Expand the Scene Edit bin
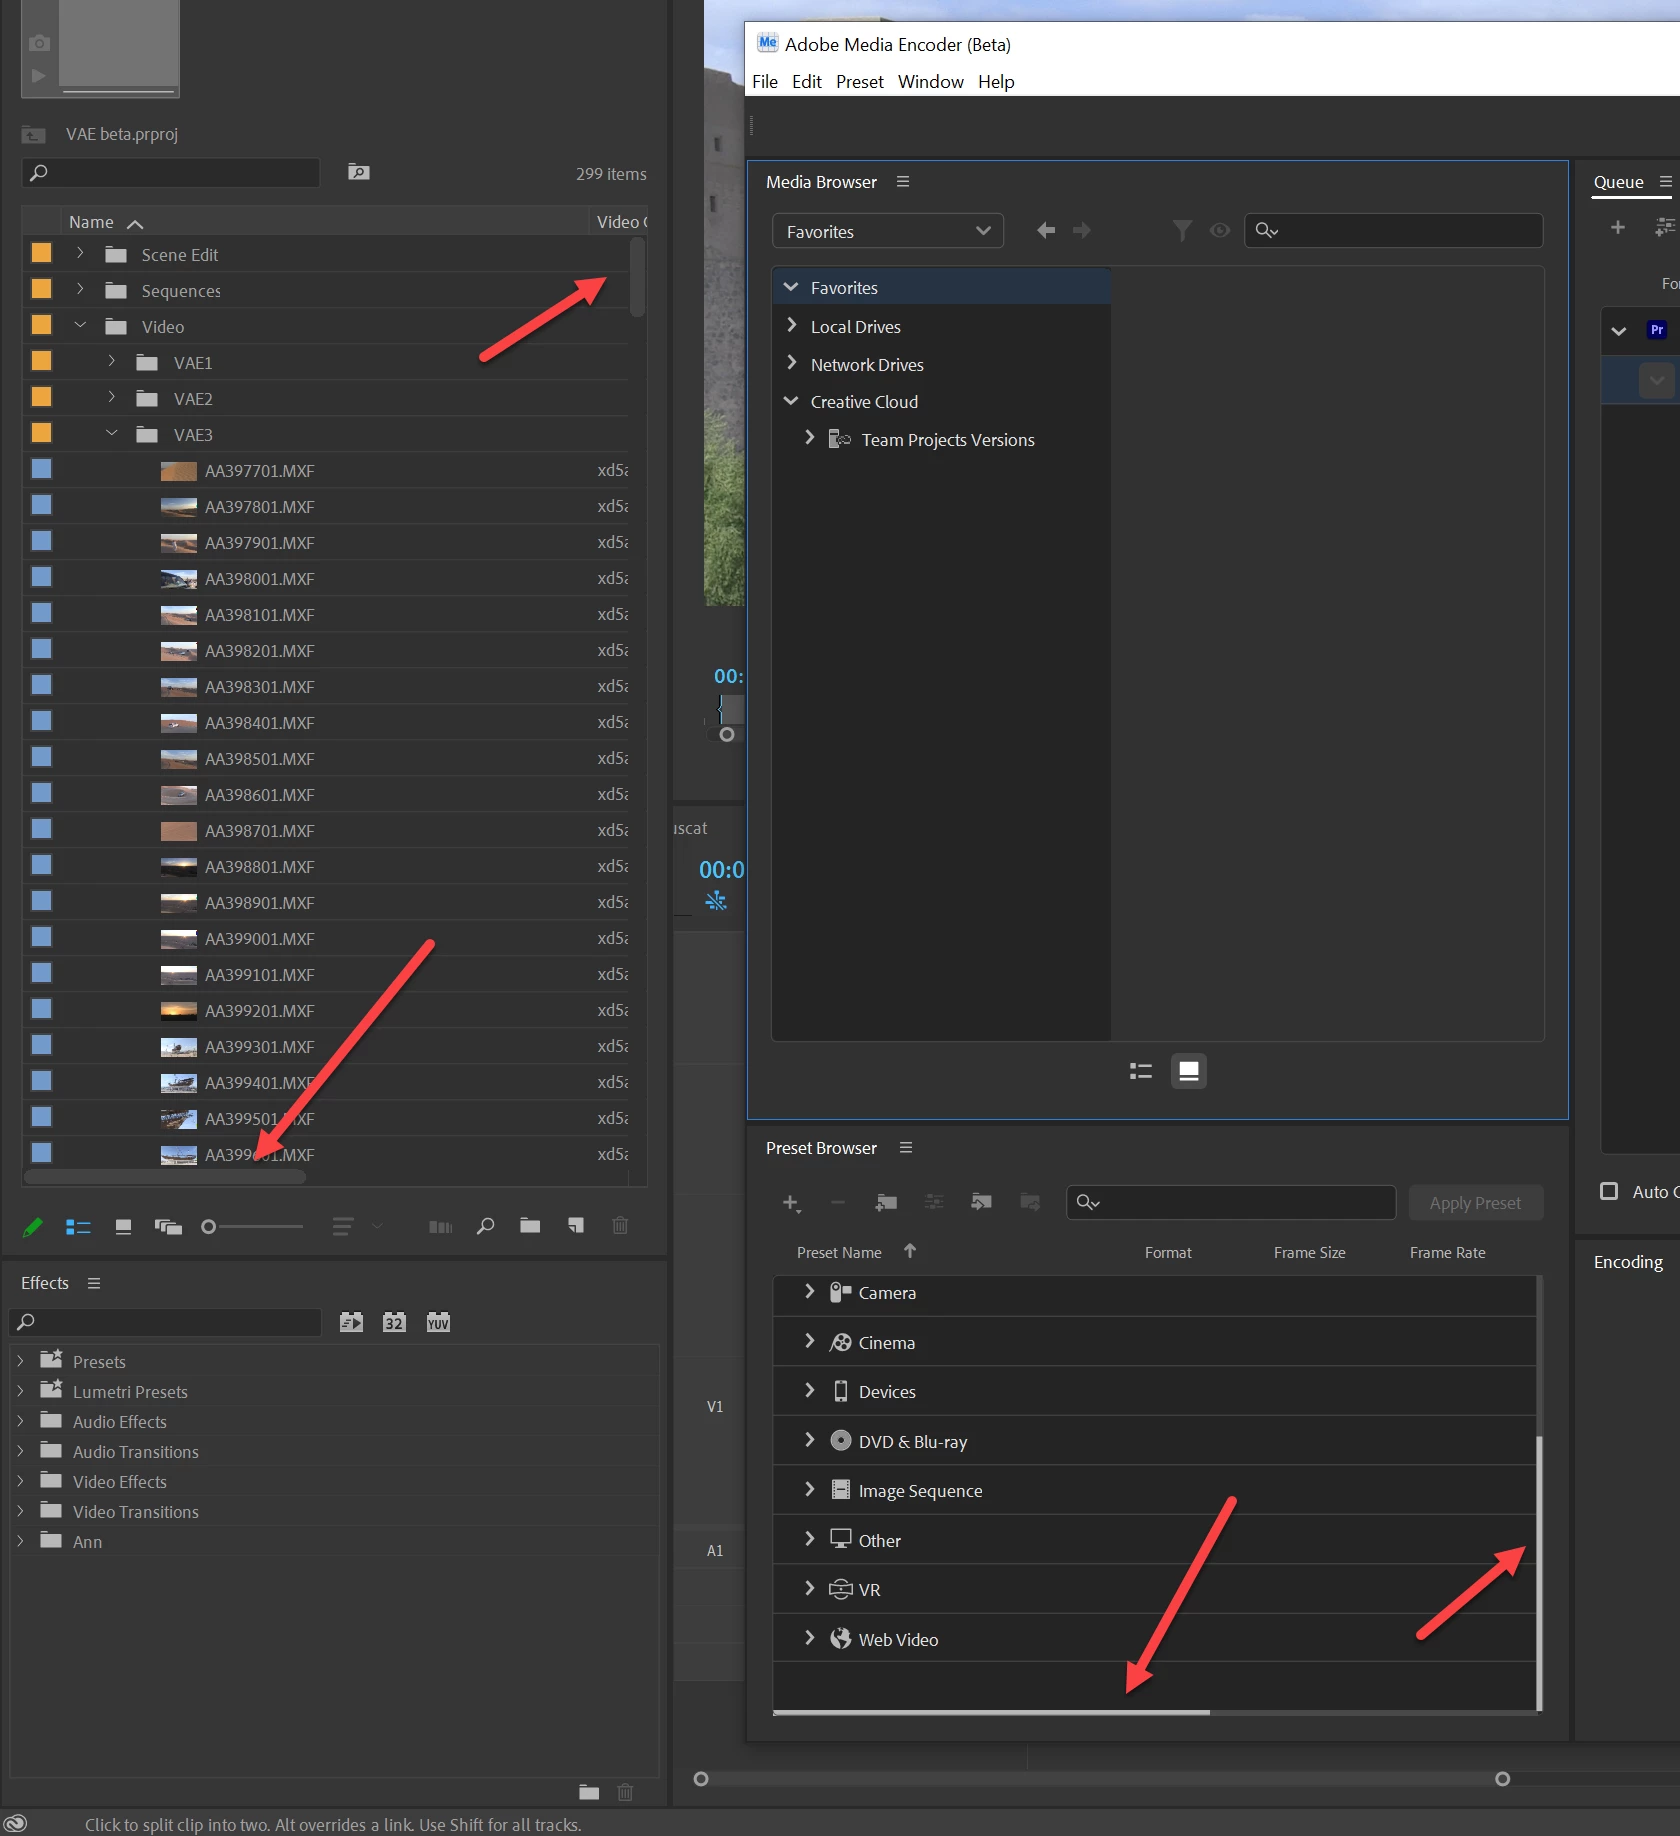The image size is (1680, 1836). (80, 254)
